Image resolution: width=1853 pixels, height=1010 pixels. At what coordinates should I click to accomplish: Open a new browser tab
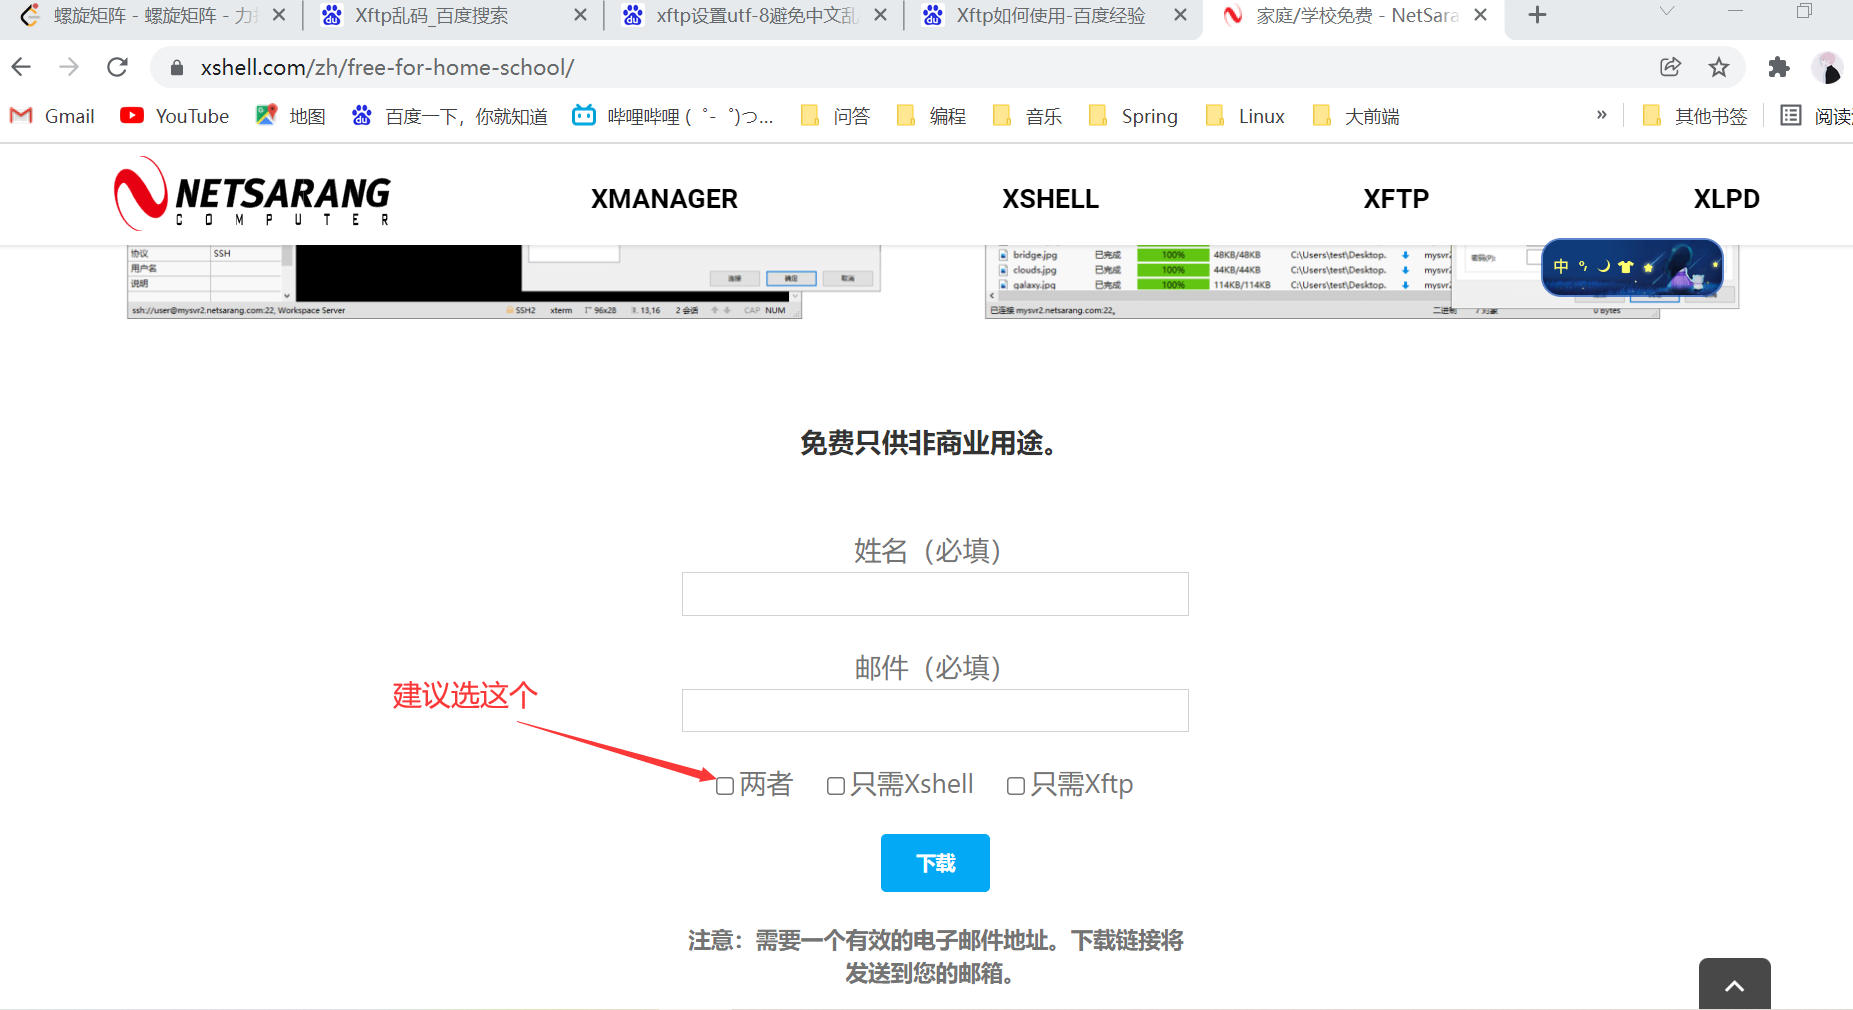[1538, 15]
